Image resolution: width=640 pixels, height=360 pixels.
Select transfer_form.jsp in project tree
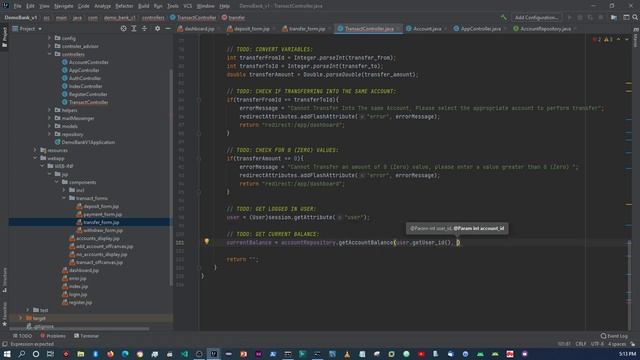pyautogui.click(x=101, y=222)
